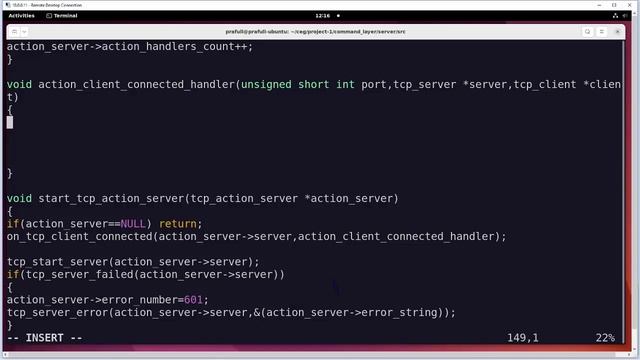
Task: Open the Terminal app menu in top bar
Action: [62, 16]
